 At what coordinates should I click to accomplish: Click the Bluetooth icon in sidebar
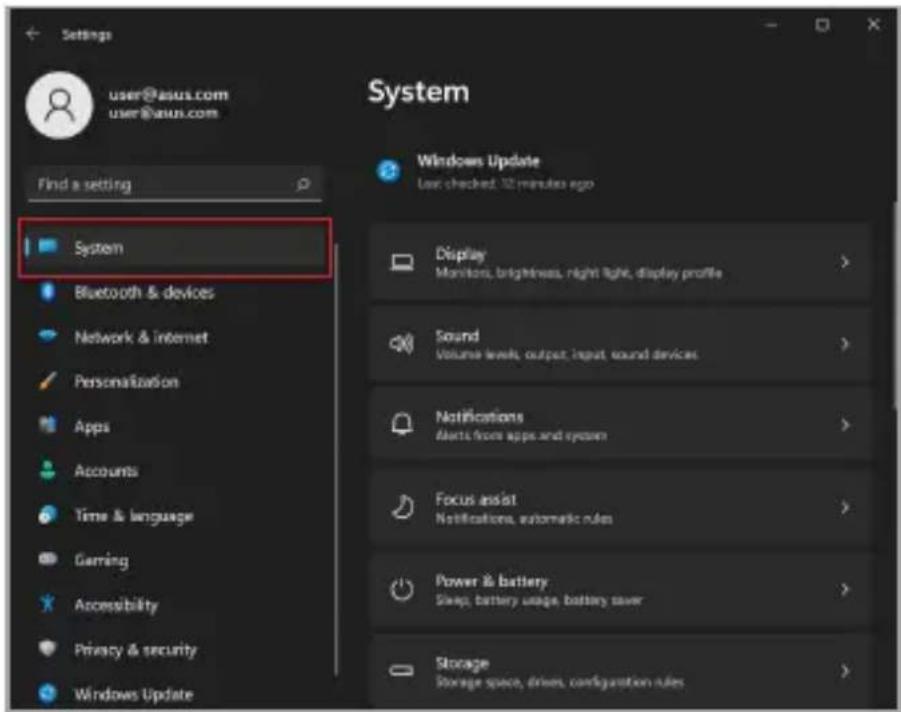coord(48,292)
